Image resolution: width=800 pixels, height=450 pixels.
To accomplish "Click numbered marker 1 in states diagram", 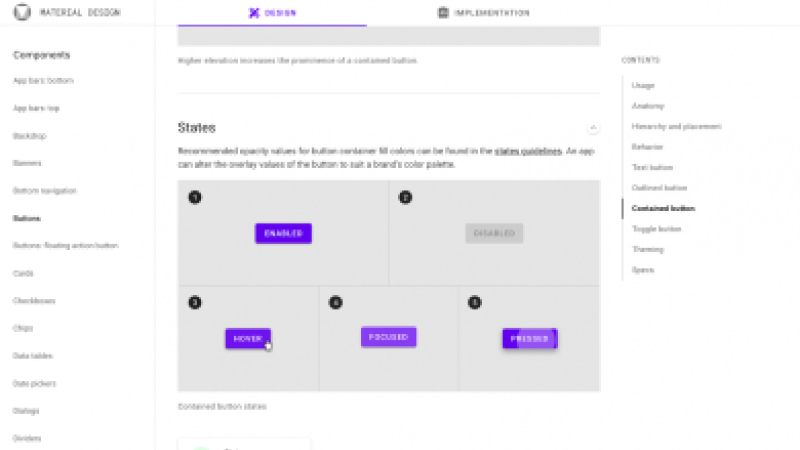I will pyautogui.click(x=195, y=197).
